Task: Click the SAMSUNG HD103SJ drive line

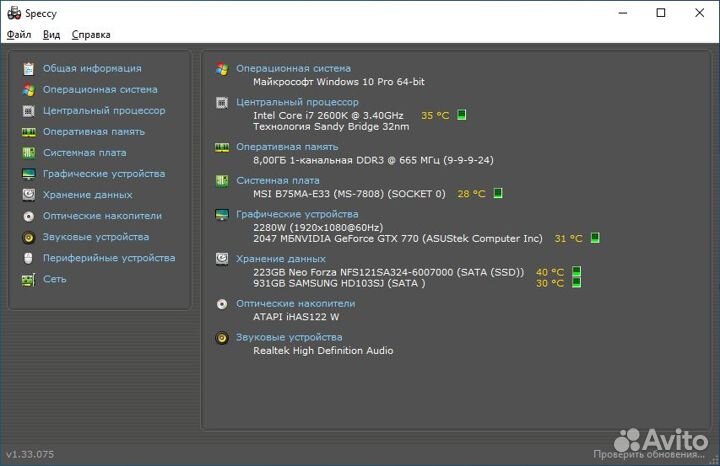Action: pos(339,283)
